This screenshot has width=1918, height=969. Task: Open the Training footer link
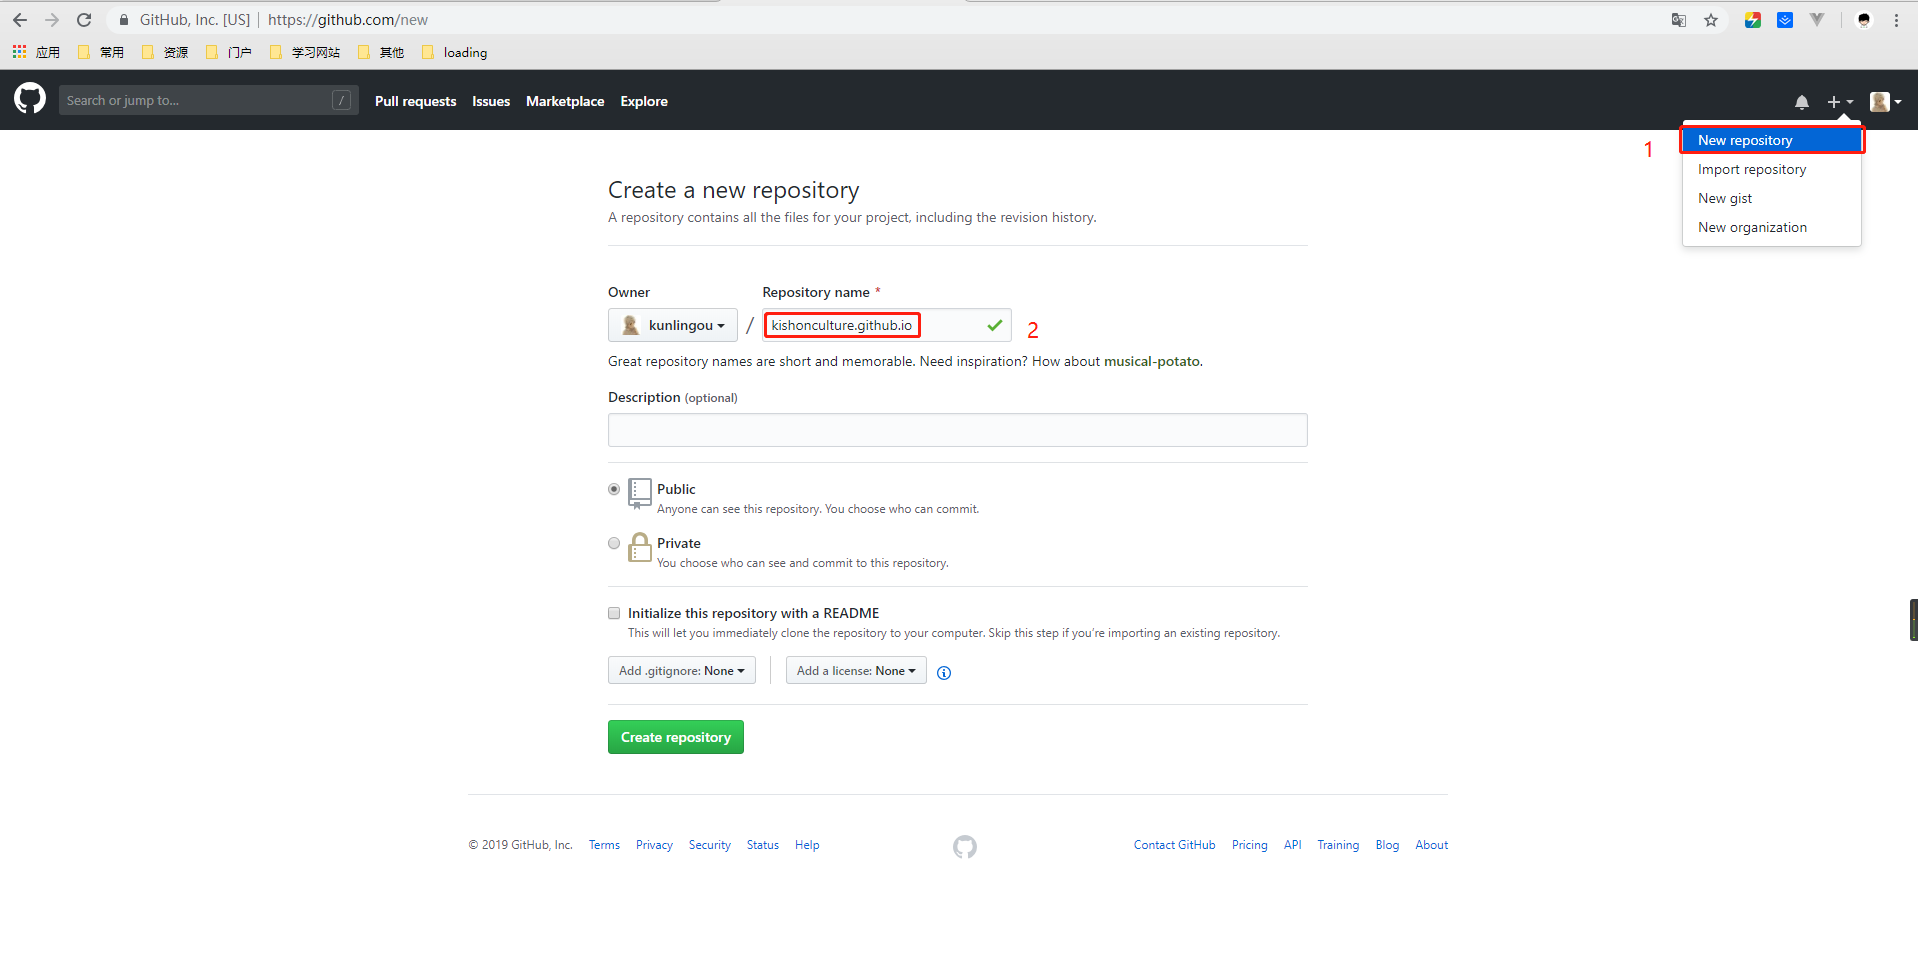(1338, 845)
